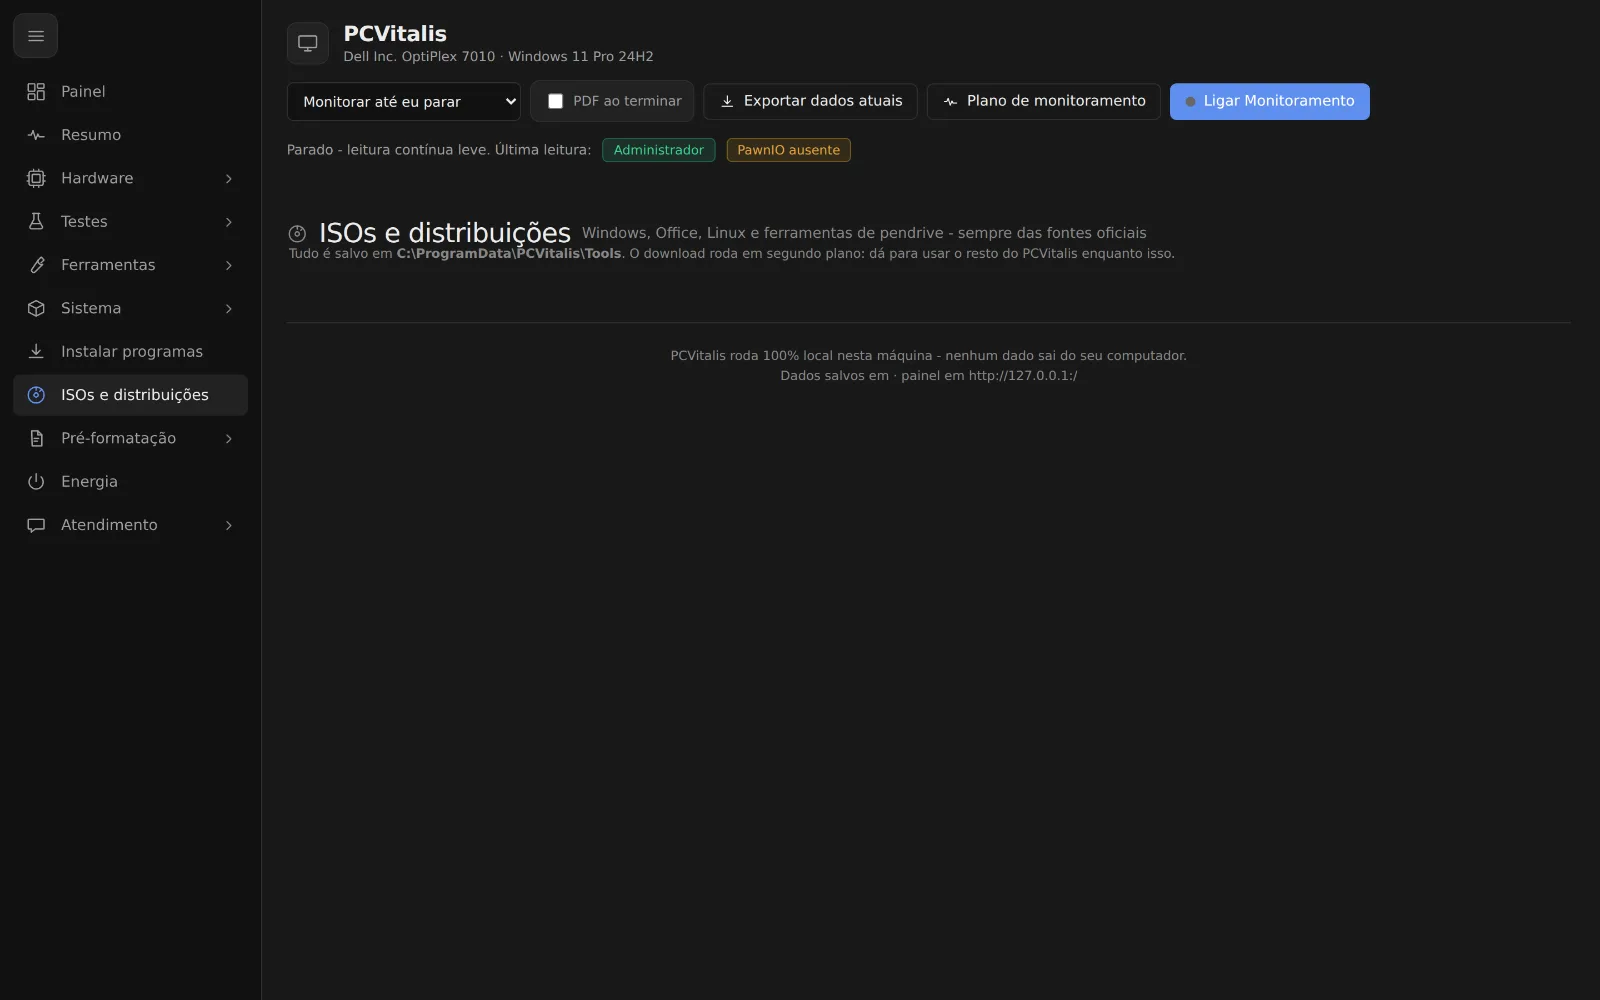The width and height of the screenshot is (1600, 1000).
Task: Expand the Ferramentas submenu chevron
Action: 229,265
